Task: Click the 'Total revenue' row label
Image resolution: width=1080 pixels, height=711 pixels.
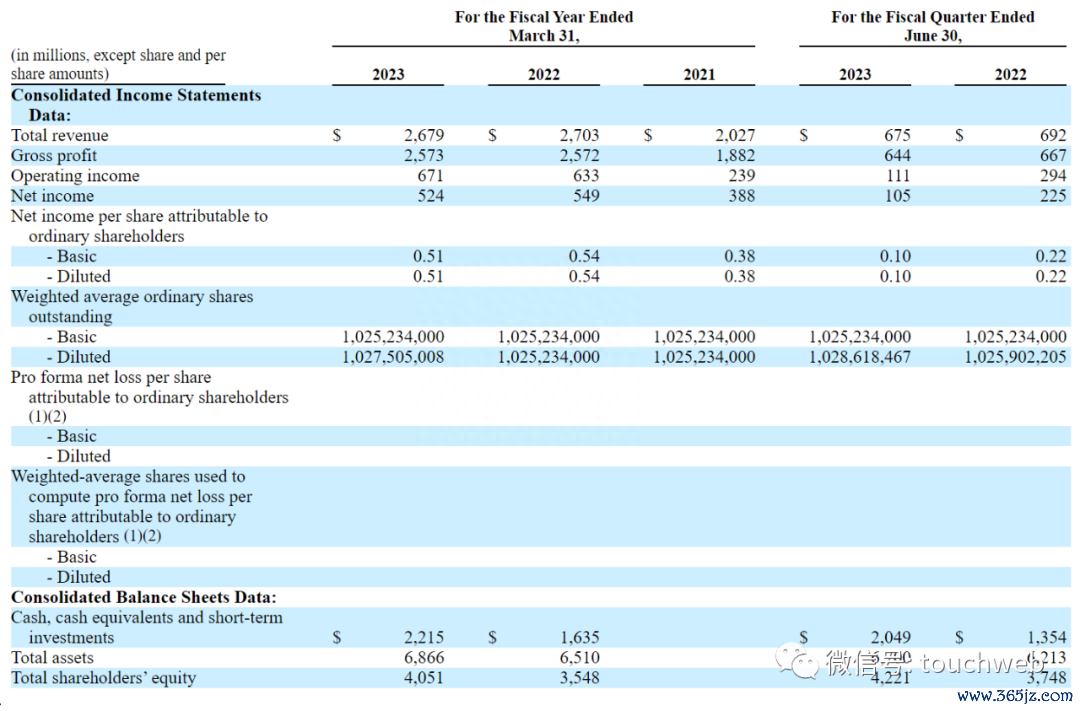Action: (x=59, y=135)
